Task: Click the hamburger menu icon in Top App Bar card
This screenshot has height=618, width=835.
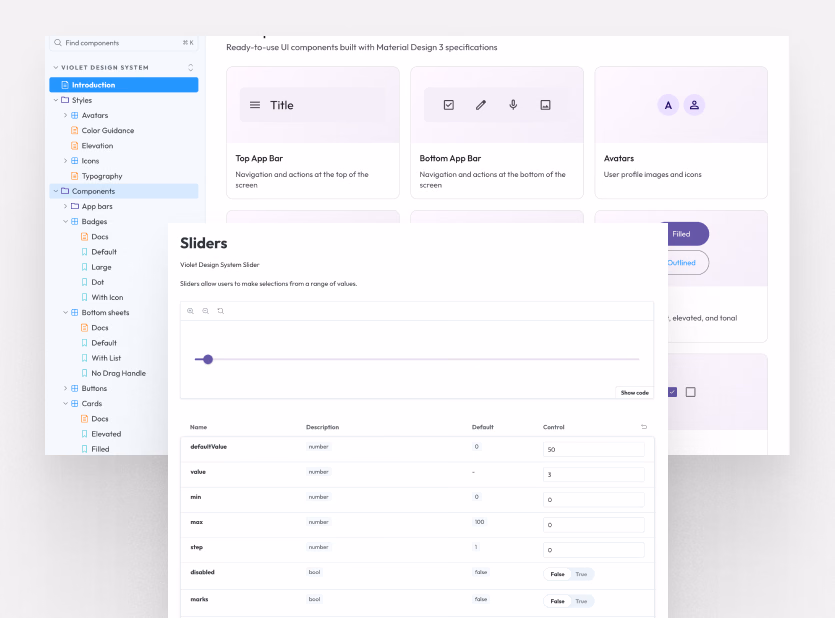Action: [x=255, y=105]
